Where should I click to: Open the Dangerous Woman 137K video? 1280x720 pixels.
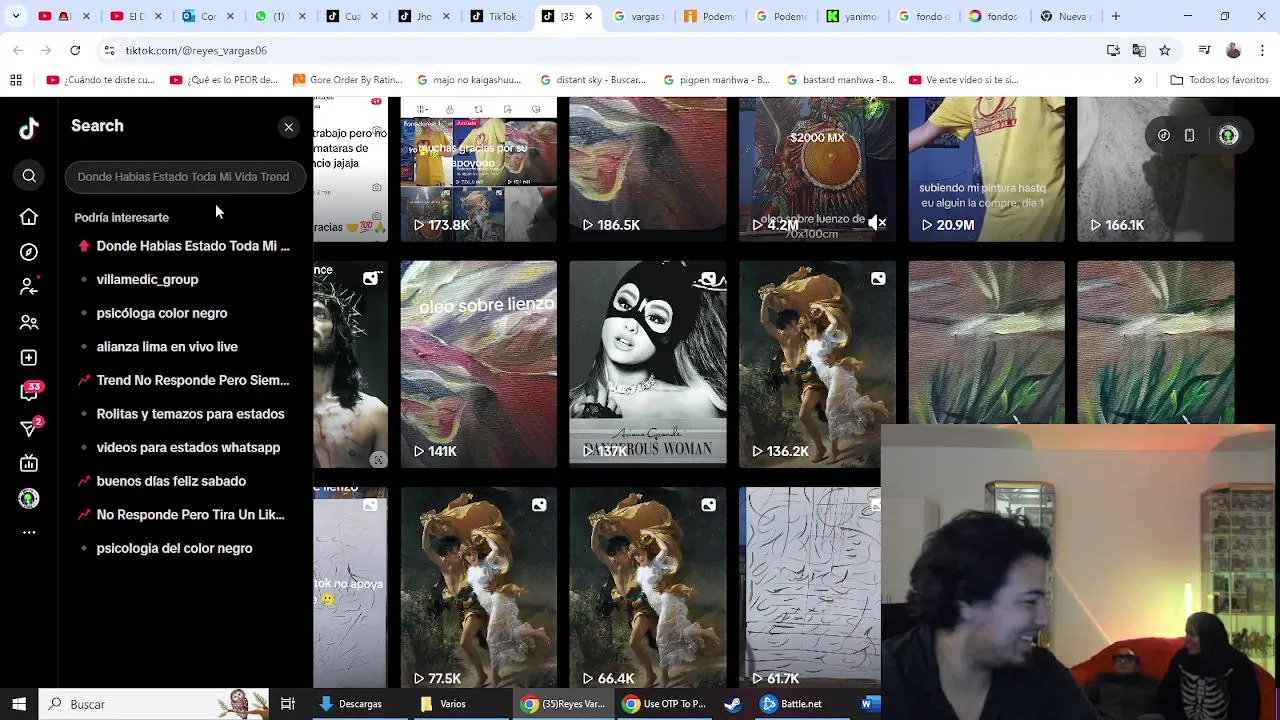coord(648,364)
